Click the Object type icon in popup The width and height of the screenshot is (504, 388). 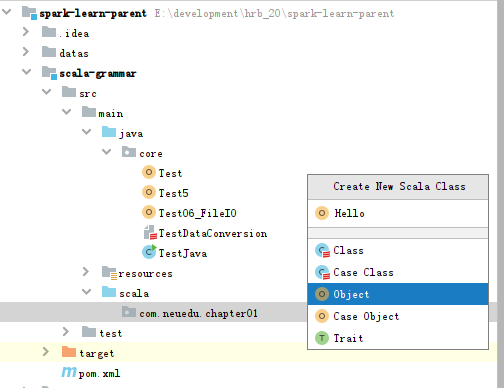pos(322,294)
